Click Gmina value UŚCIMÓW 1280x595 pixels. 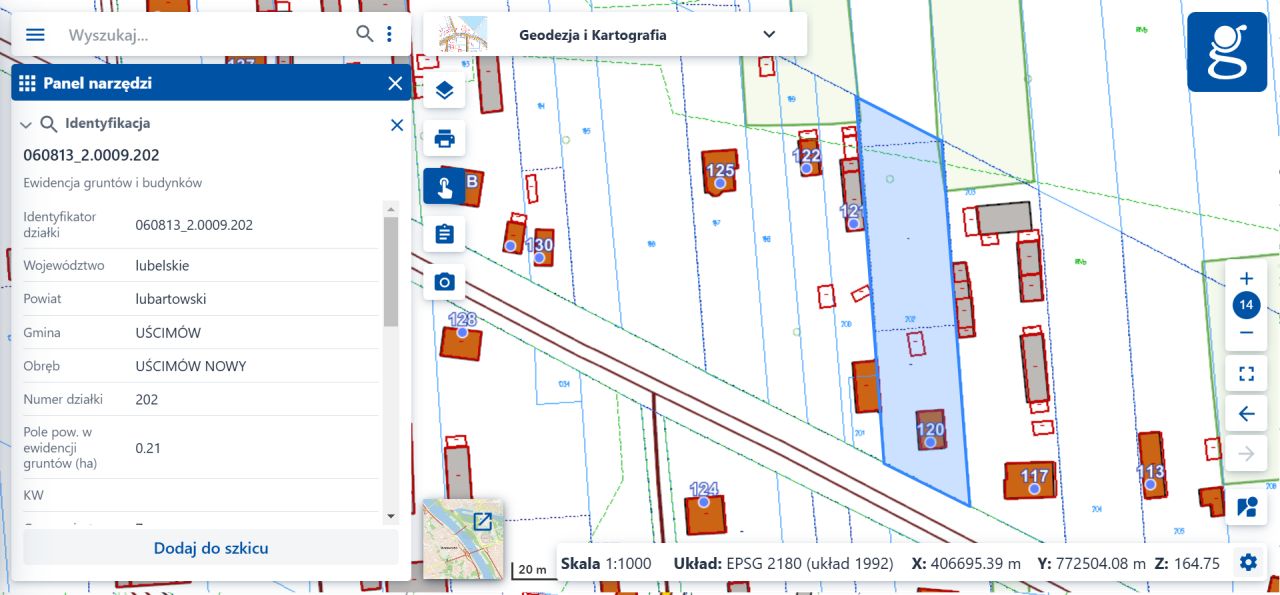pos(169,333)
